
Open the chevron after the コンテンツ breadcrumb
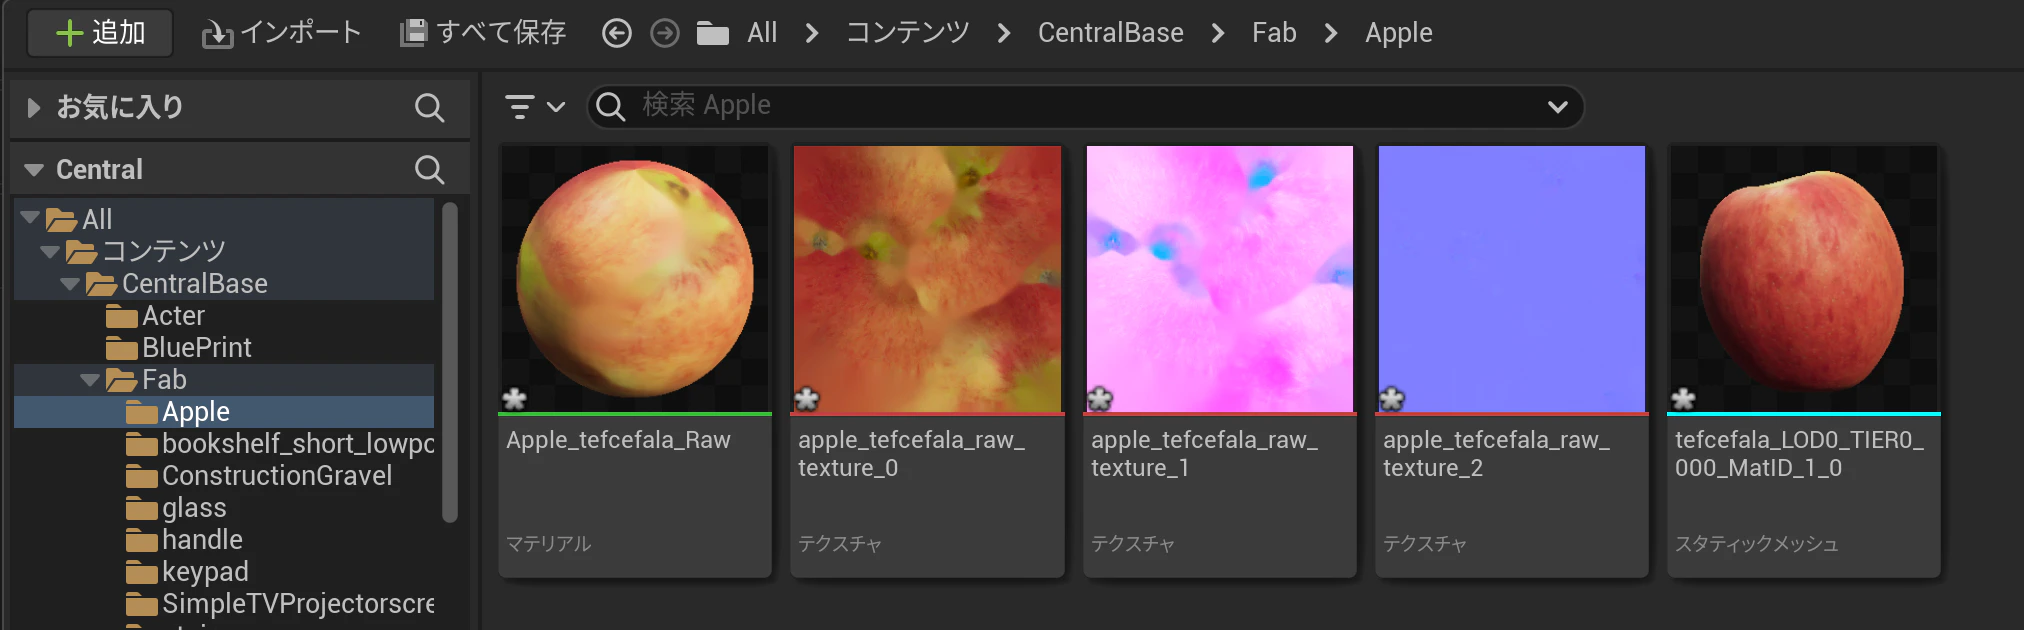(1004, 34)
